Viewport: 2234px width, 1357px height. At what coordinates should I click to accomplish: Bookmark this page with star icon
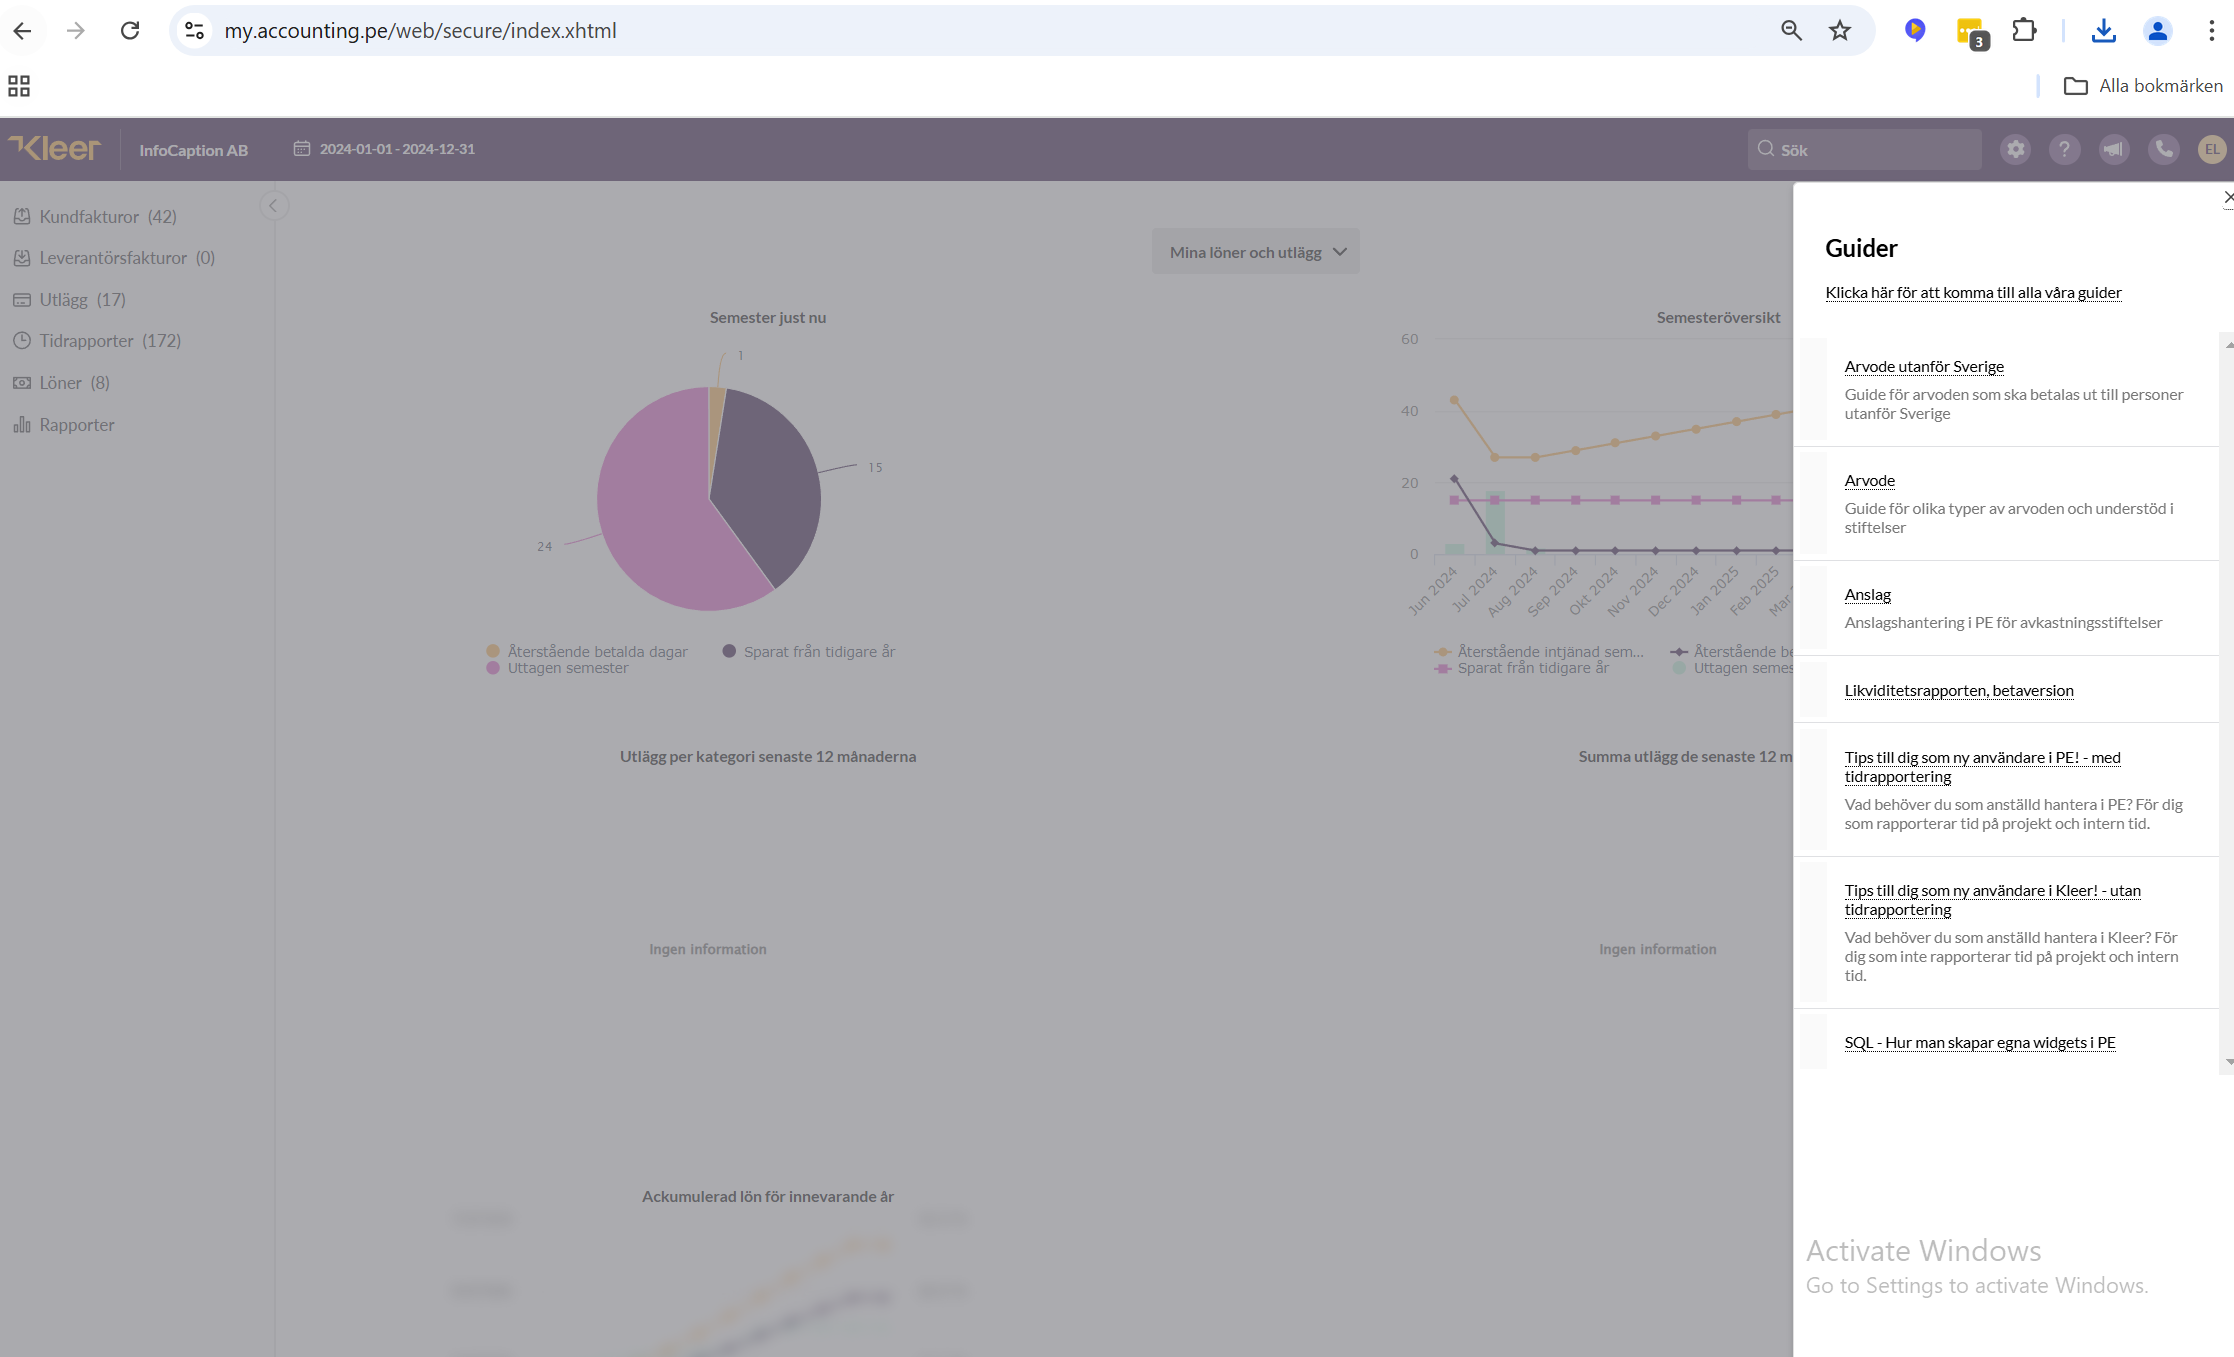pos(1840,31)
